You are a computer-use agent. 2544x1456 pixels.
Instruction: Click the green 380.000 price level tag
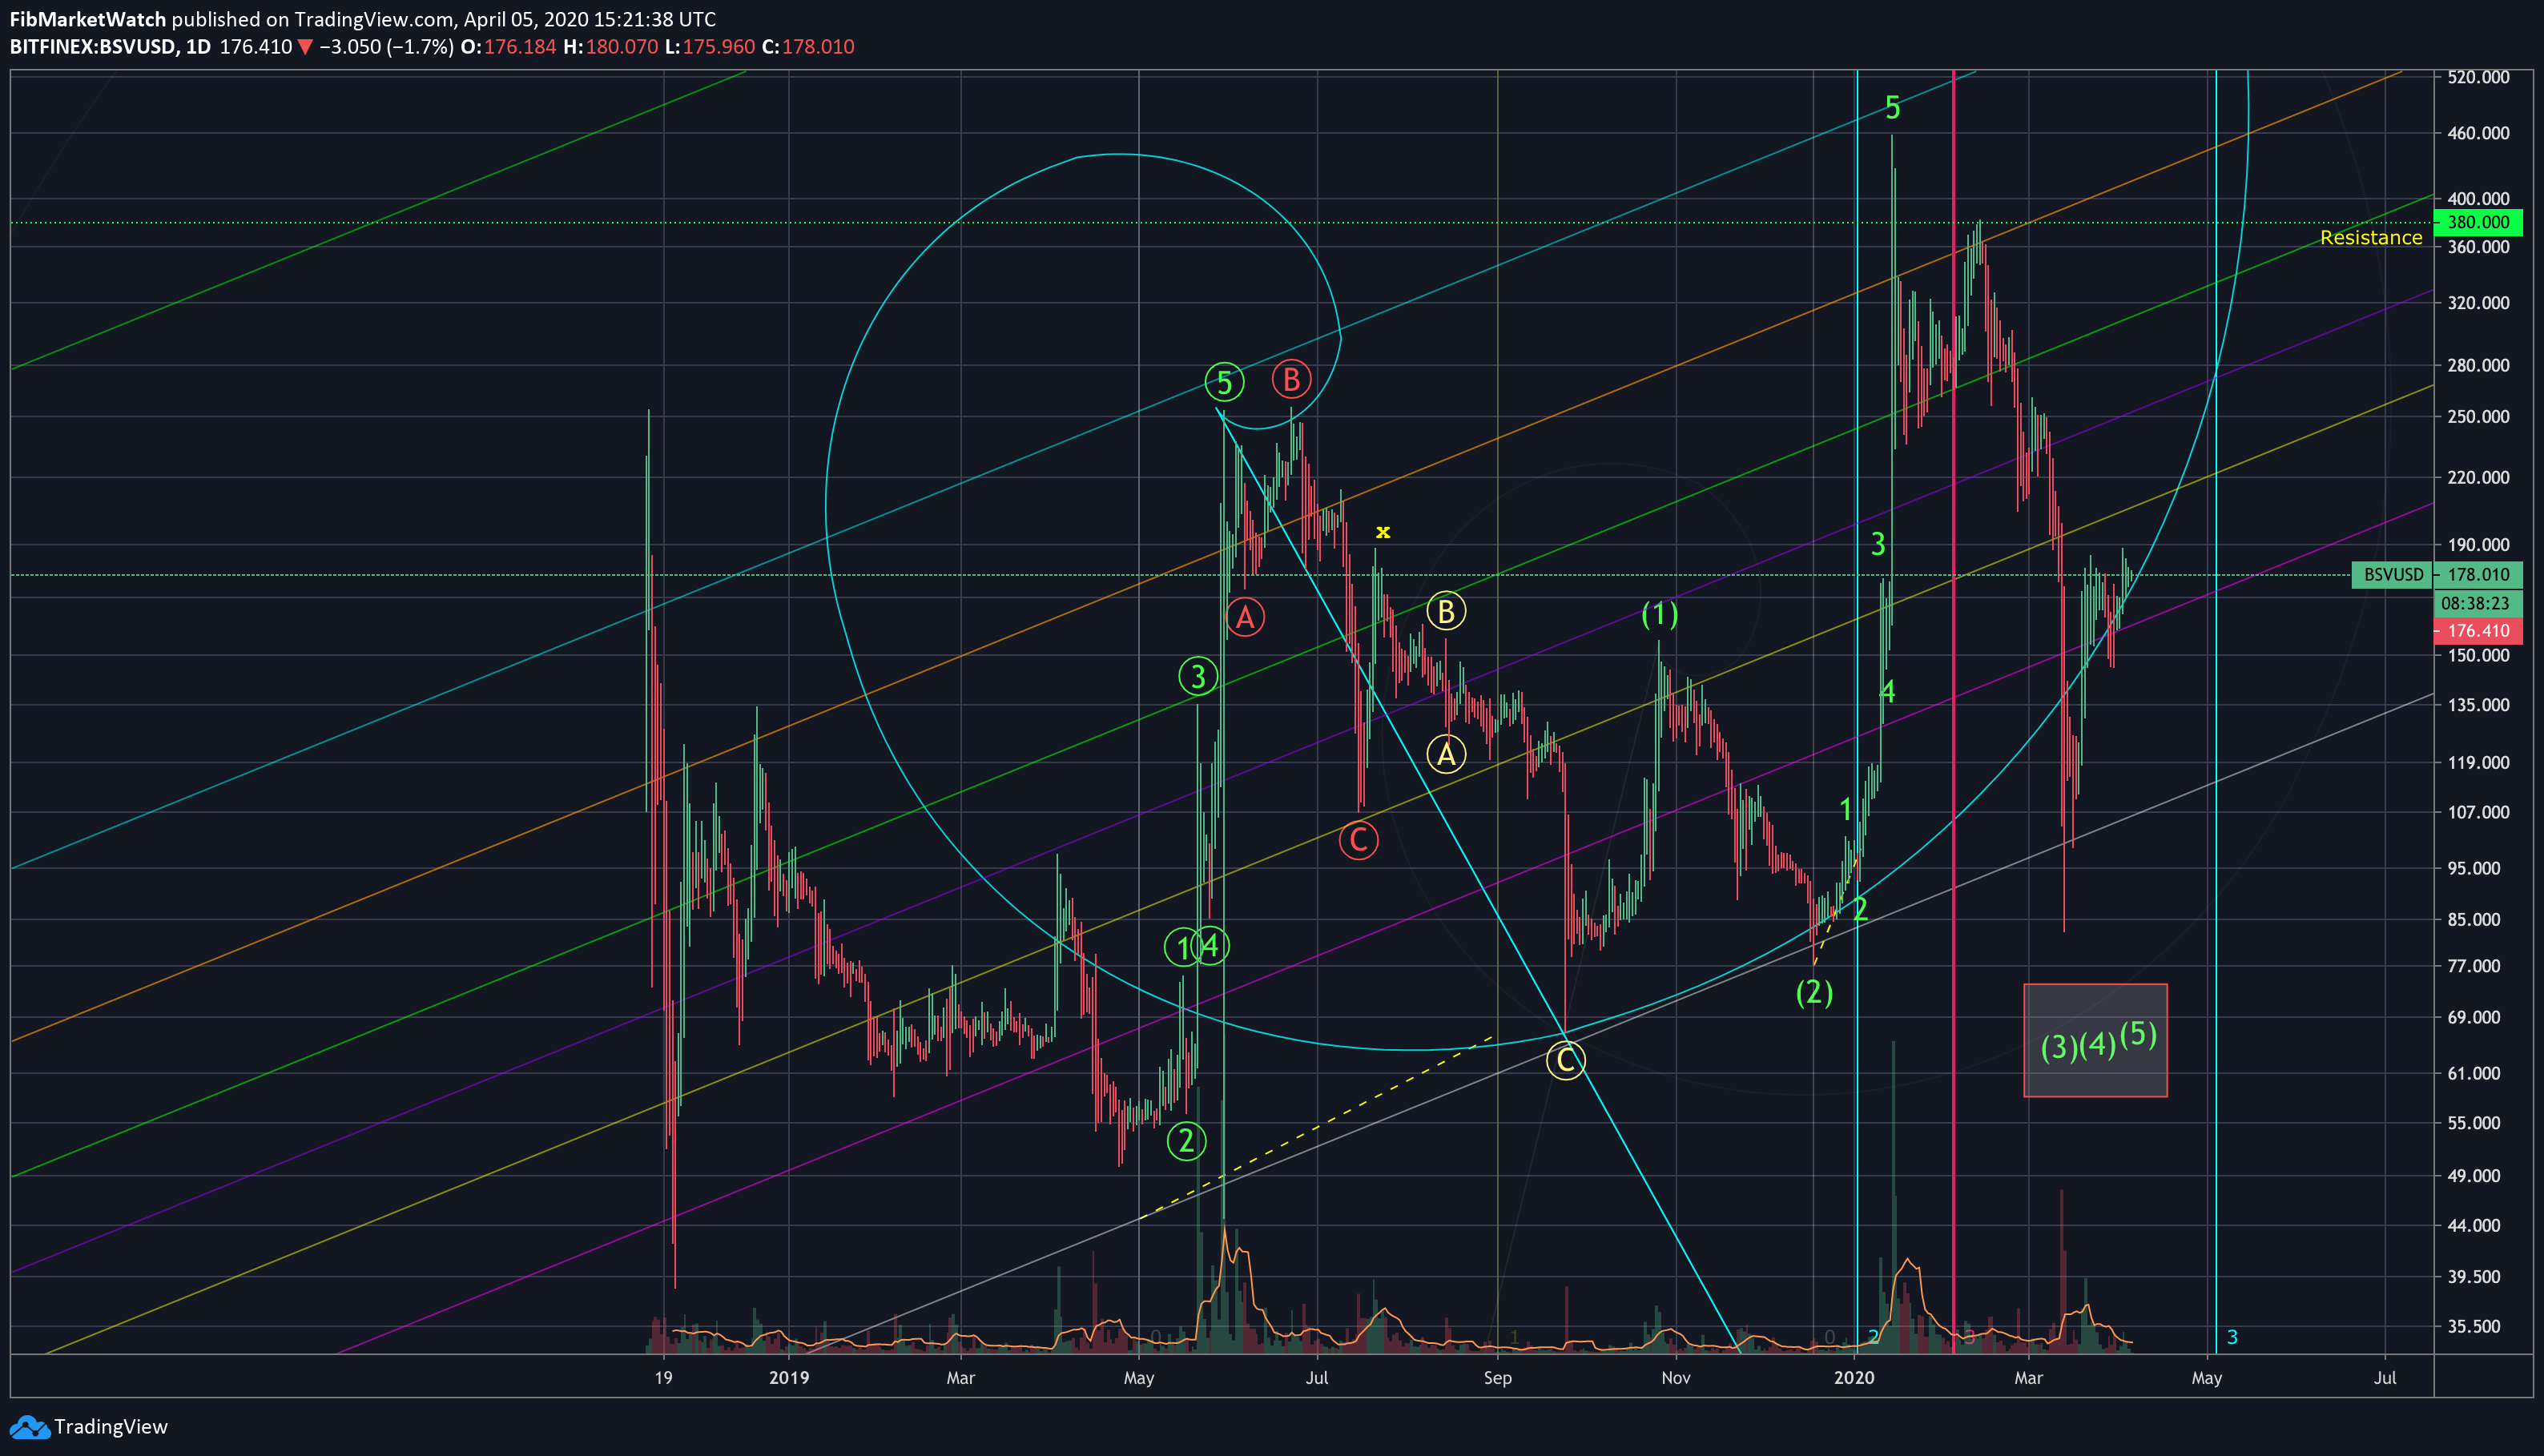click(2478, 222)
